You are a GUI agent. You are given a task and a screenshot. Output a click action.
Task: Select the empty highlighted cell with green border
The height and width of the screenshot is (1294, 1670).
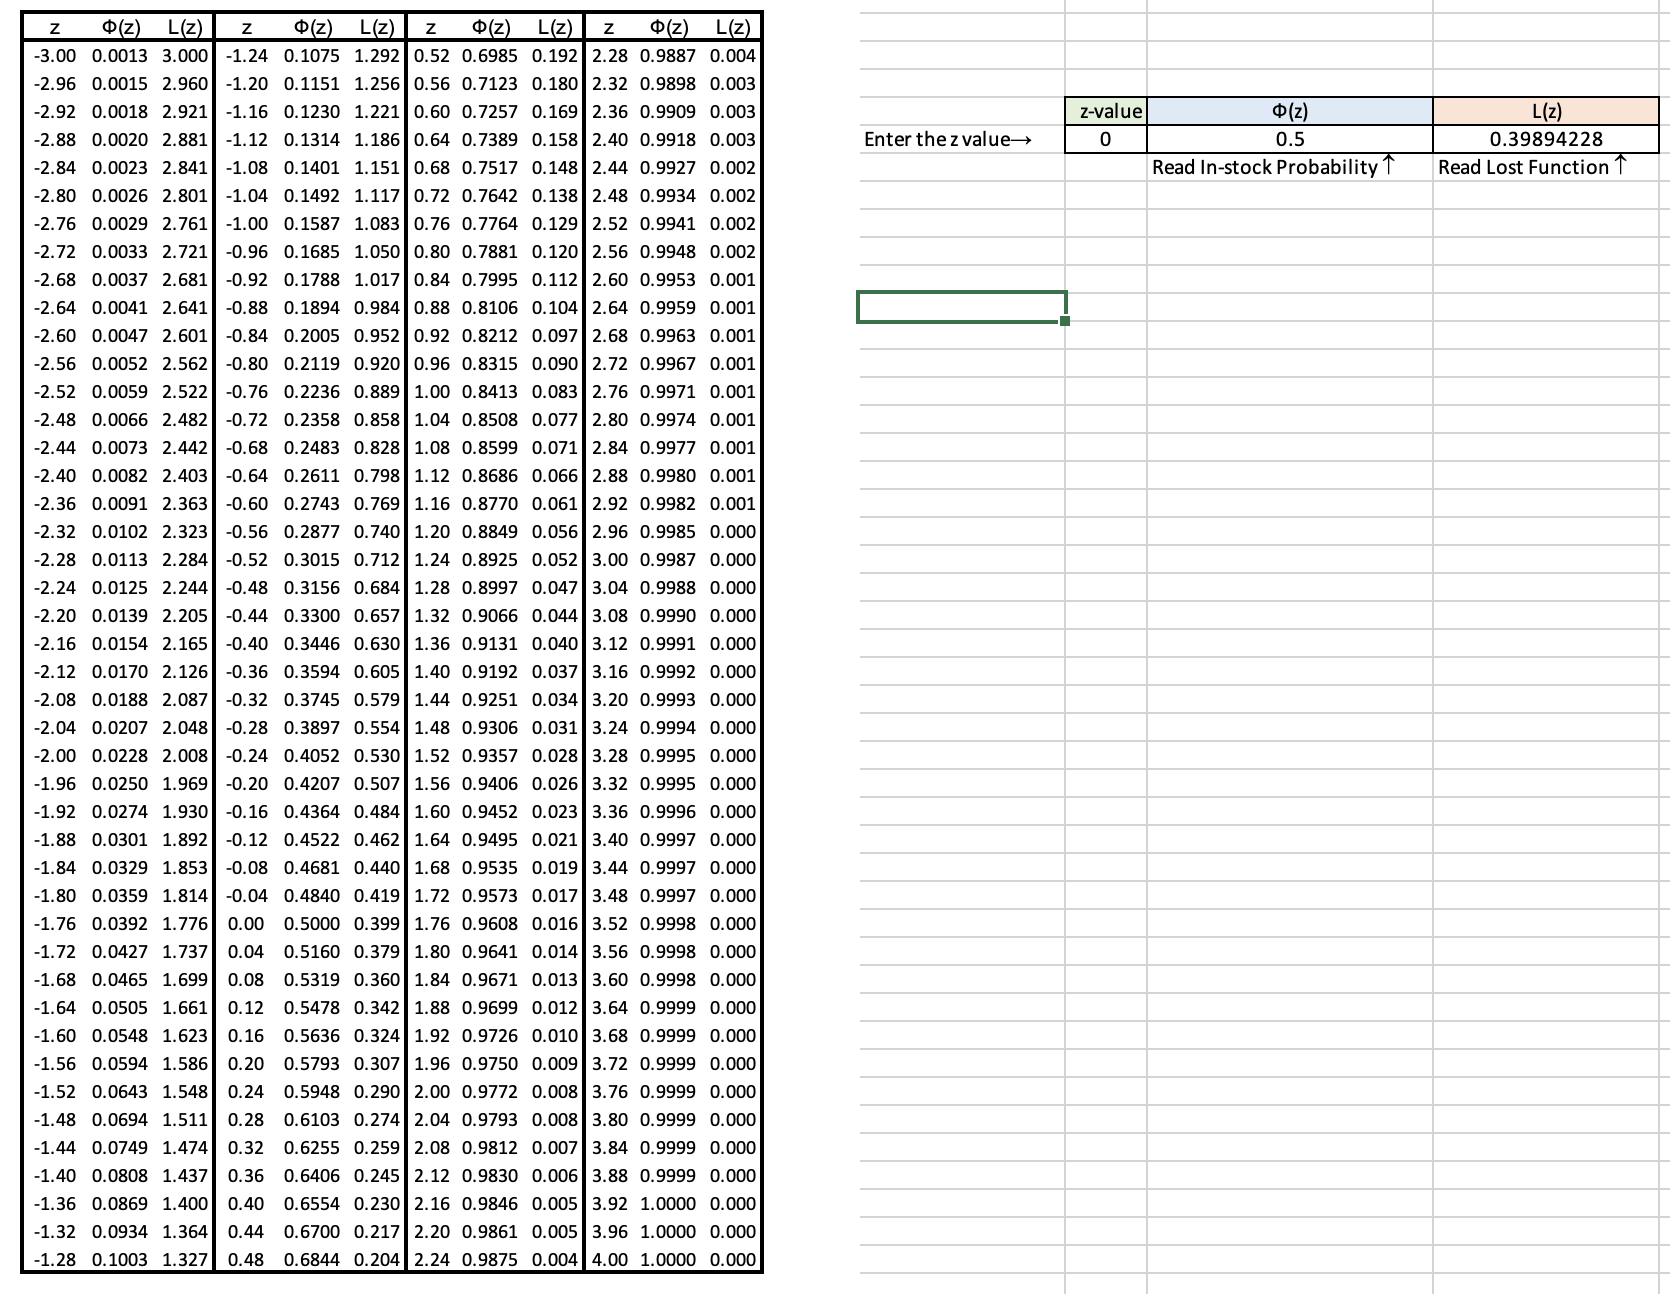coord(960,305)
